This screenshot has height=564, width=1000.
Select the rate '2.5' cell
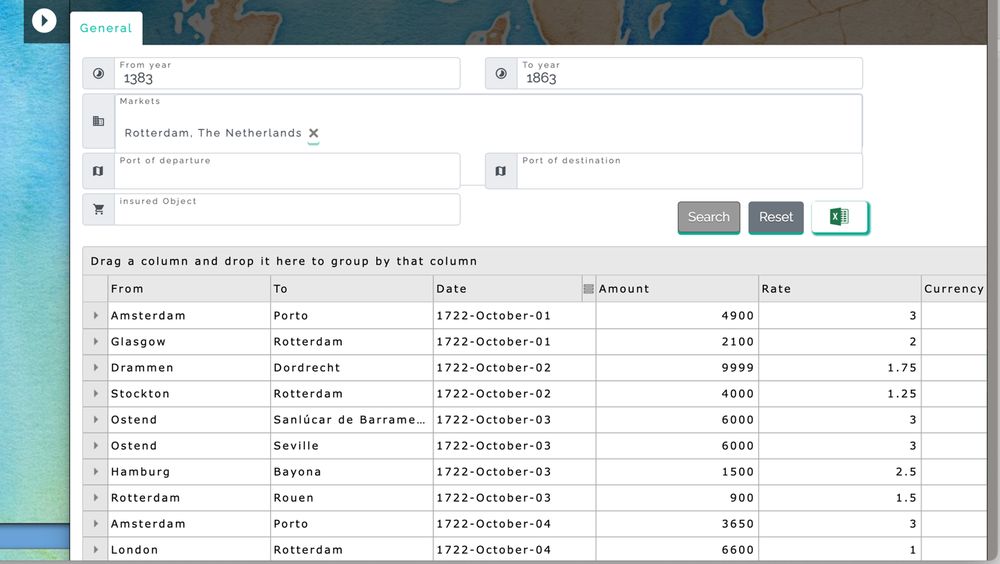[840, 471]
